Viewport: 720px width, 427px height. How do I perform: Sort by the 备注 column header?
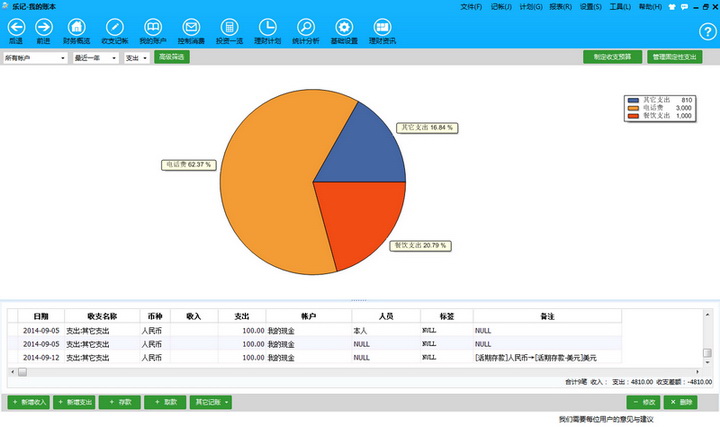tap(547, 316)
